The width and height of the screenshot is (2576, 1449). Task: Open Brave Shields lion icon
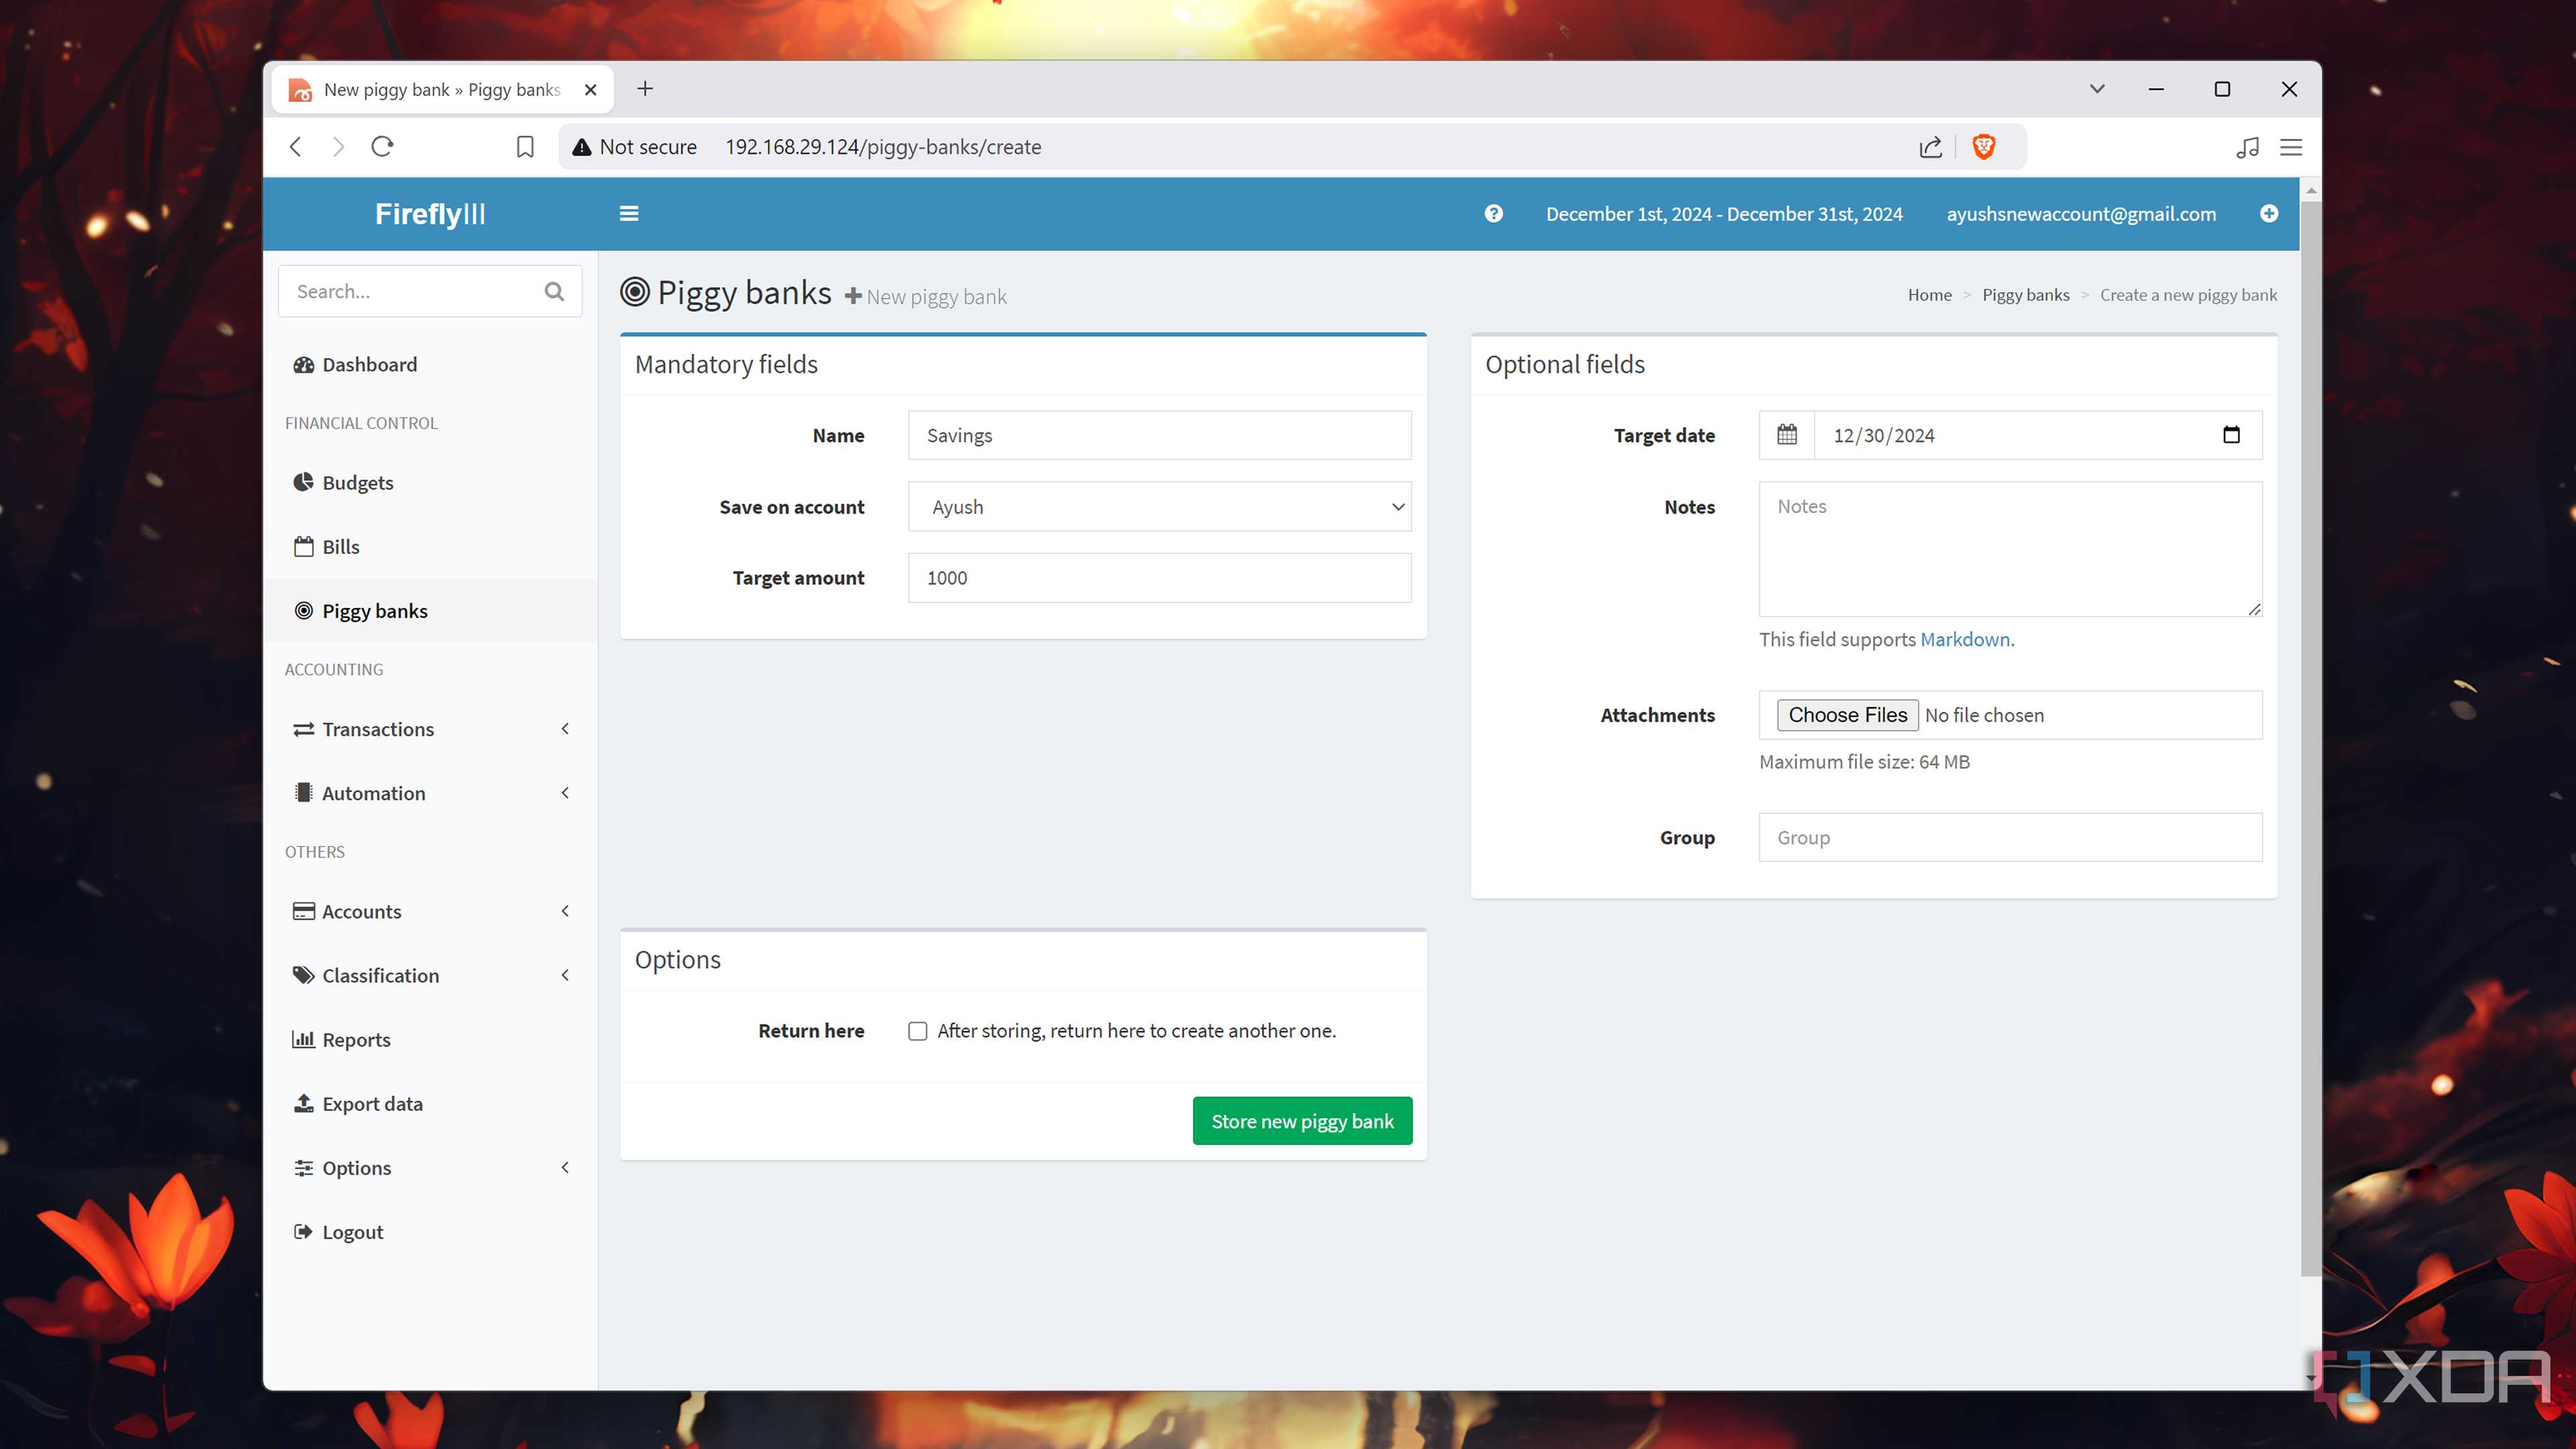(1984, 147)
